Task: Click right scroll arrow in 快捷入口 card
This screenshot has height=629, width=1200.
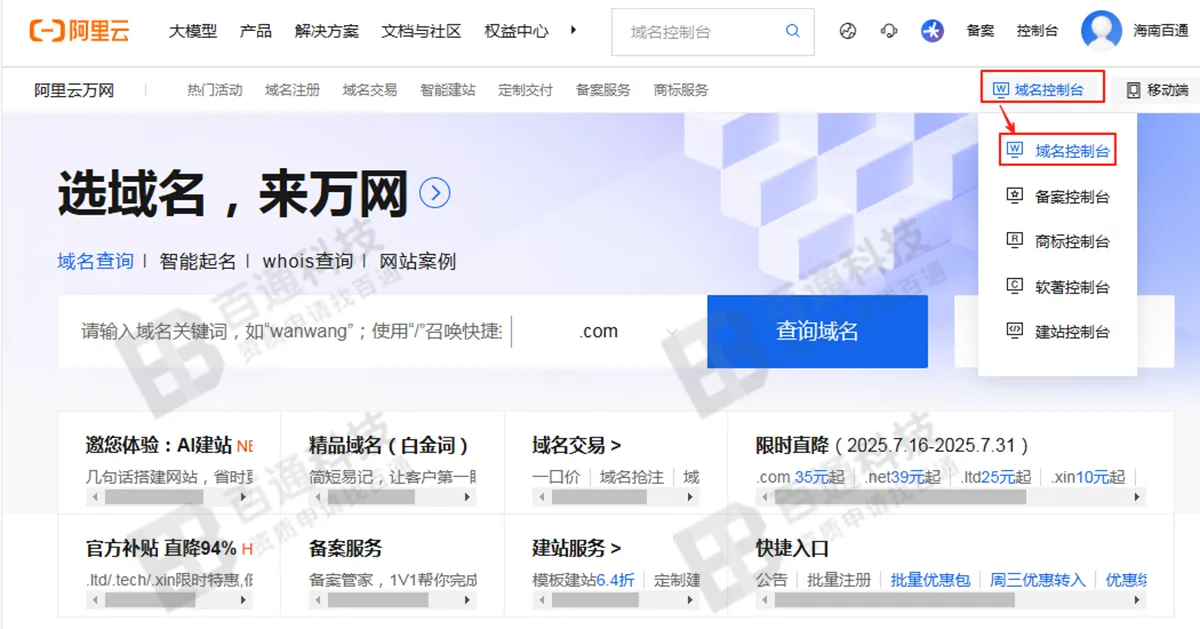Action: point(1138,600)
